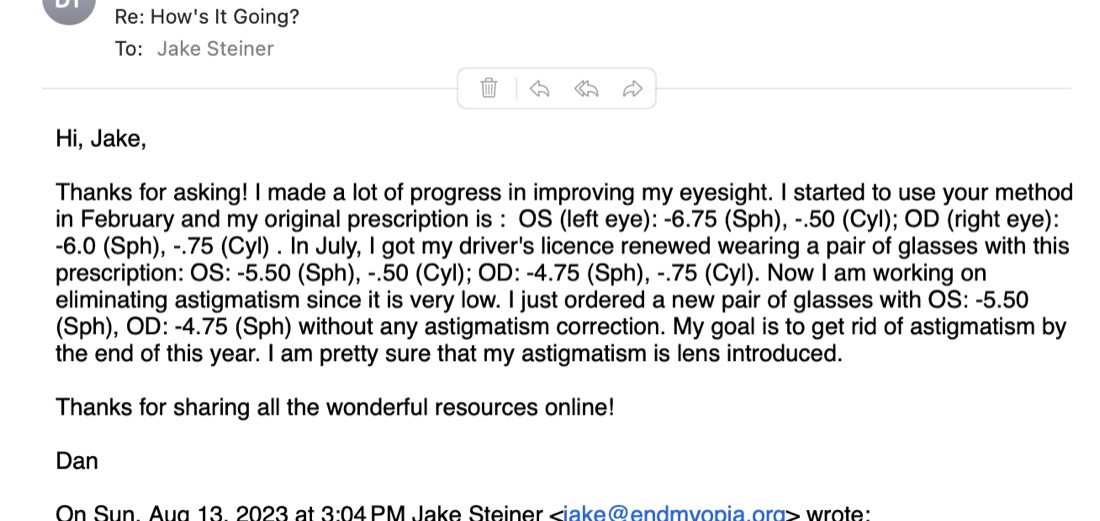The image size is (1100, 521).
Task: Click the Dan signature at message end
Action: pos(76,461)
